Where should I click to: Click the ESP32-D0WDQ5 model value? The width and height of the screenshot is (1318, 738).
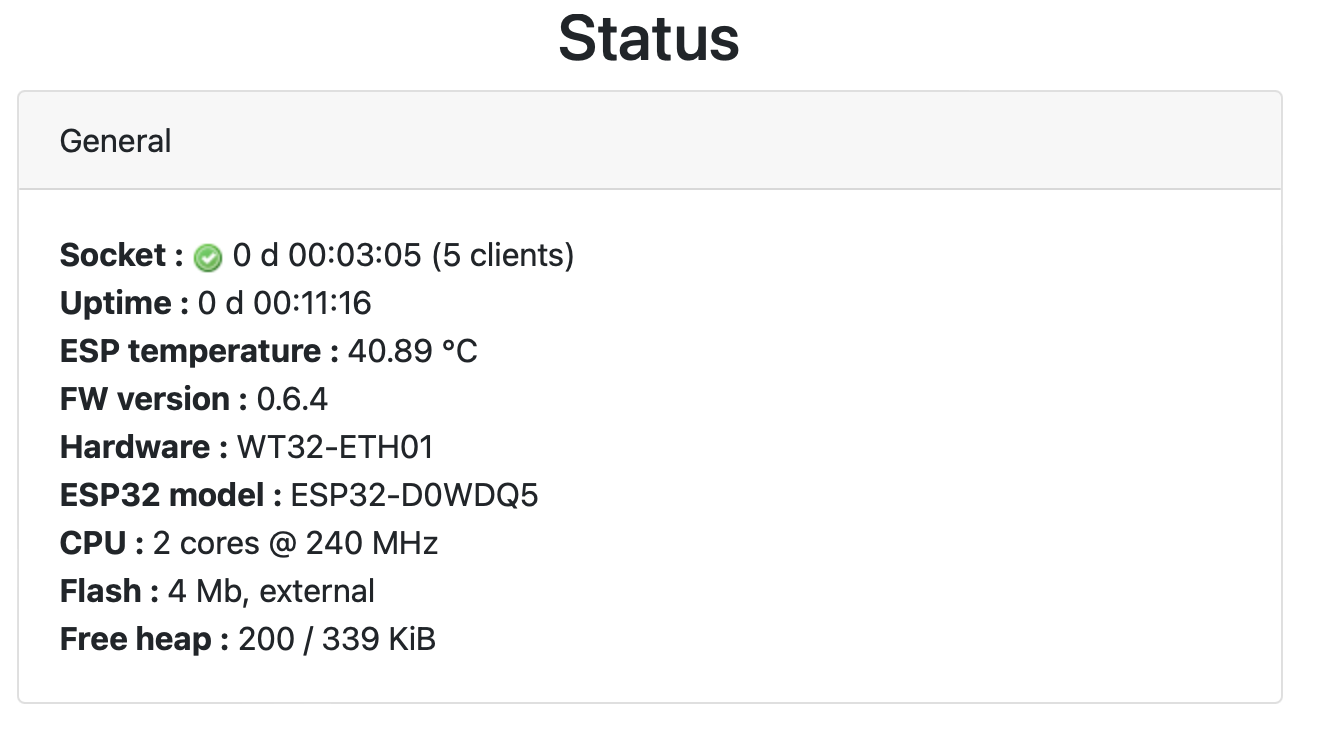coord(414,495)
